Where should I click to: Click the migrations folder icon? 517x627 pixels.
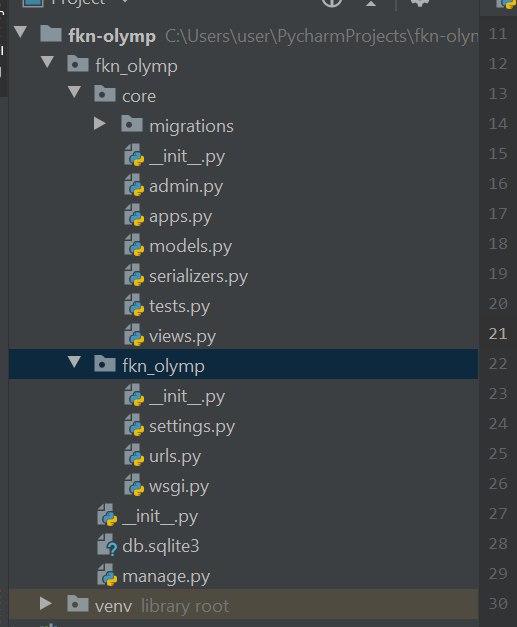[x=132, y=124]
